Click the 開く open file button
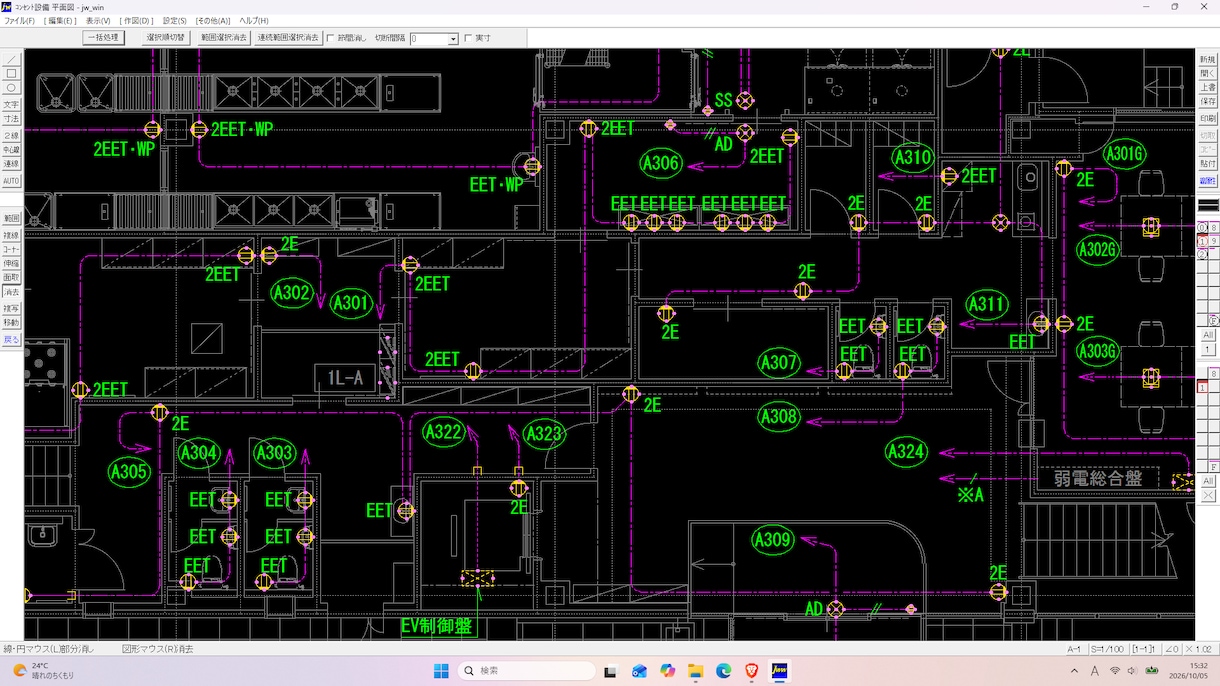 coord(1208,73)
